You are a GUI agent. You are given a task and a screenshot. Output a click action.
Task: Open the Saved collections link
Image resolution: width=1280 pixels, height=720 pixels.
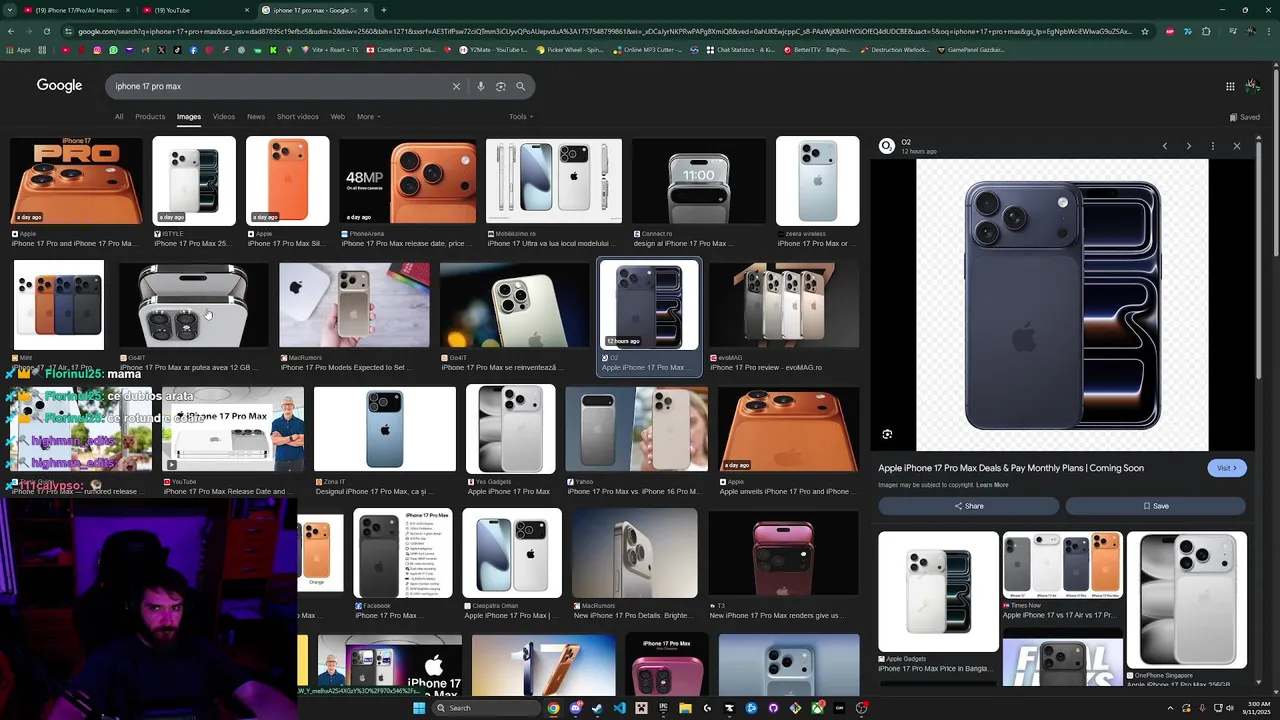coord(1245,117)
